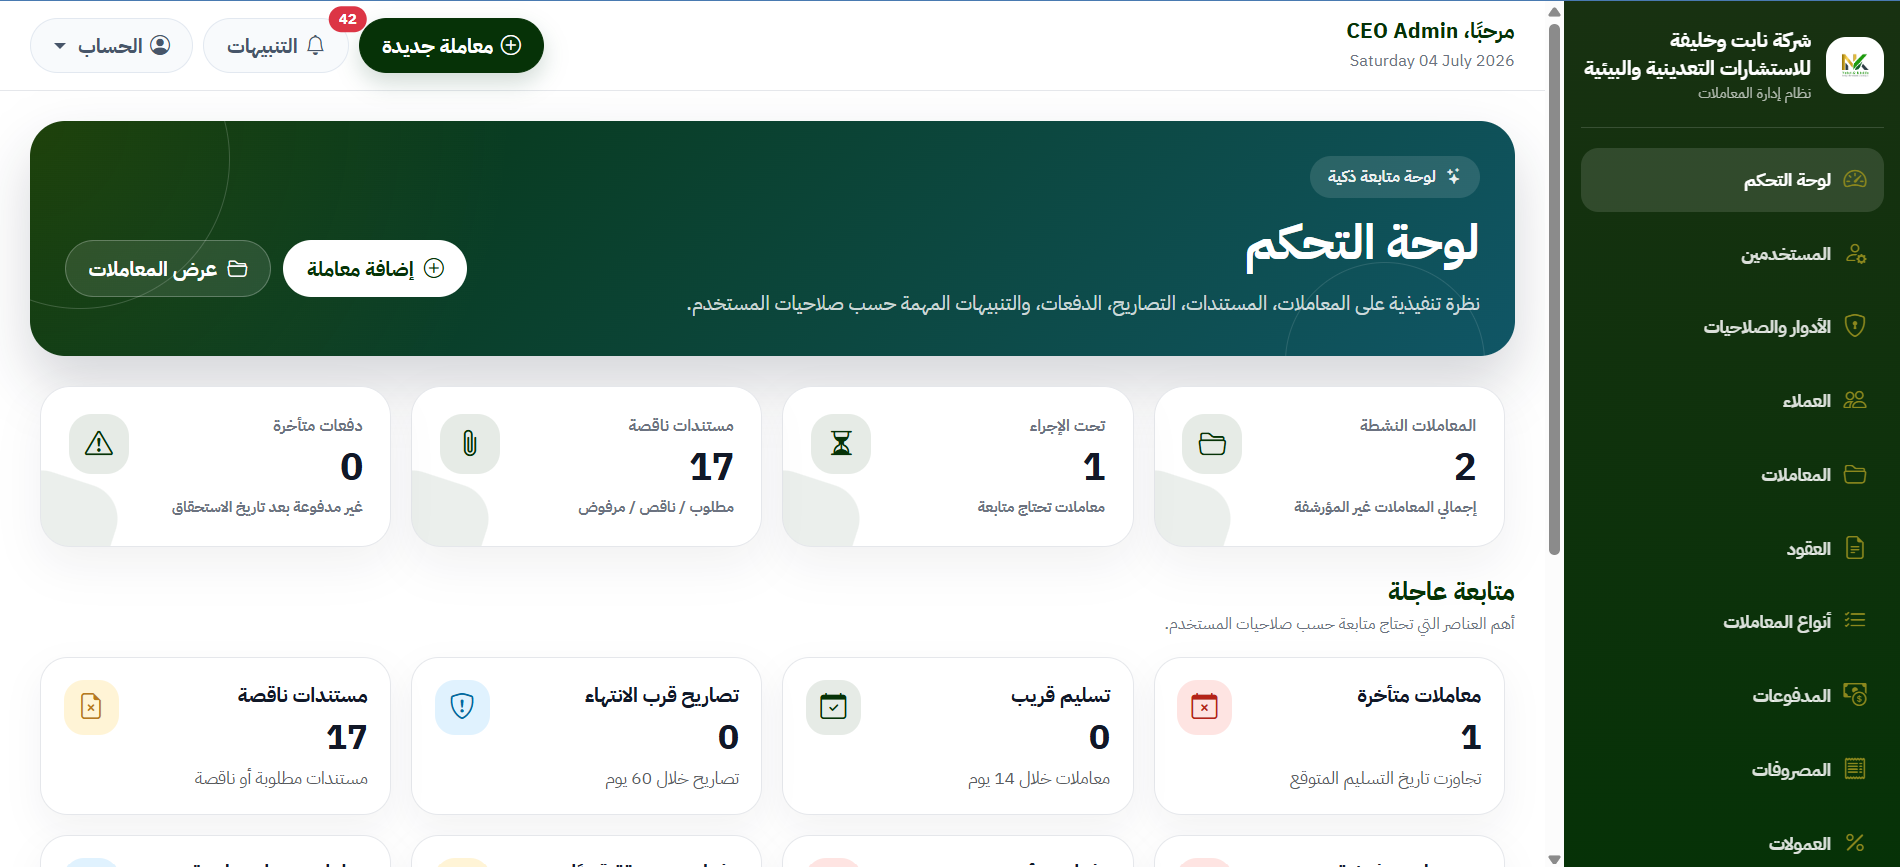Click the paperclip icon on مستندات ناقصة stat card

(470, 444)
